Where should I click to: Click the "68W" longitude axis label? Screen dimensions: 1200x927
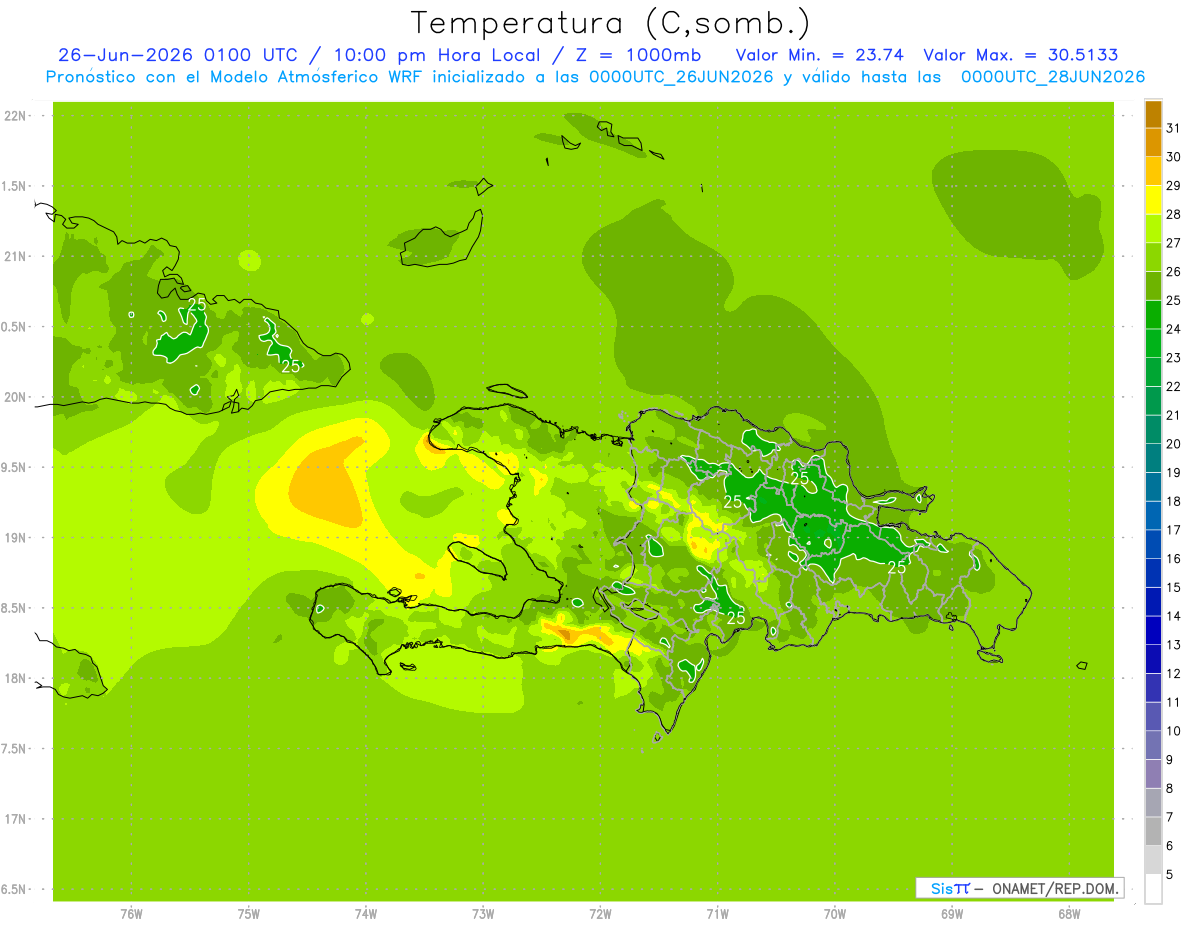click(1069, 914)
